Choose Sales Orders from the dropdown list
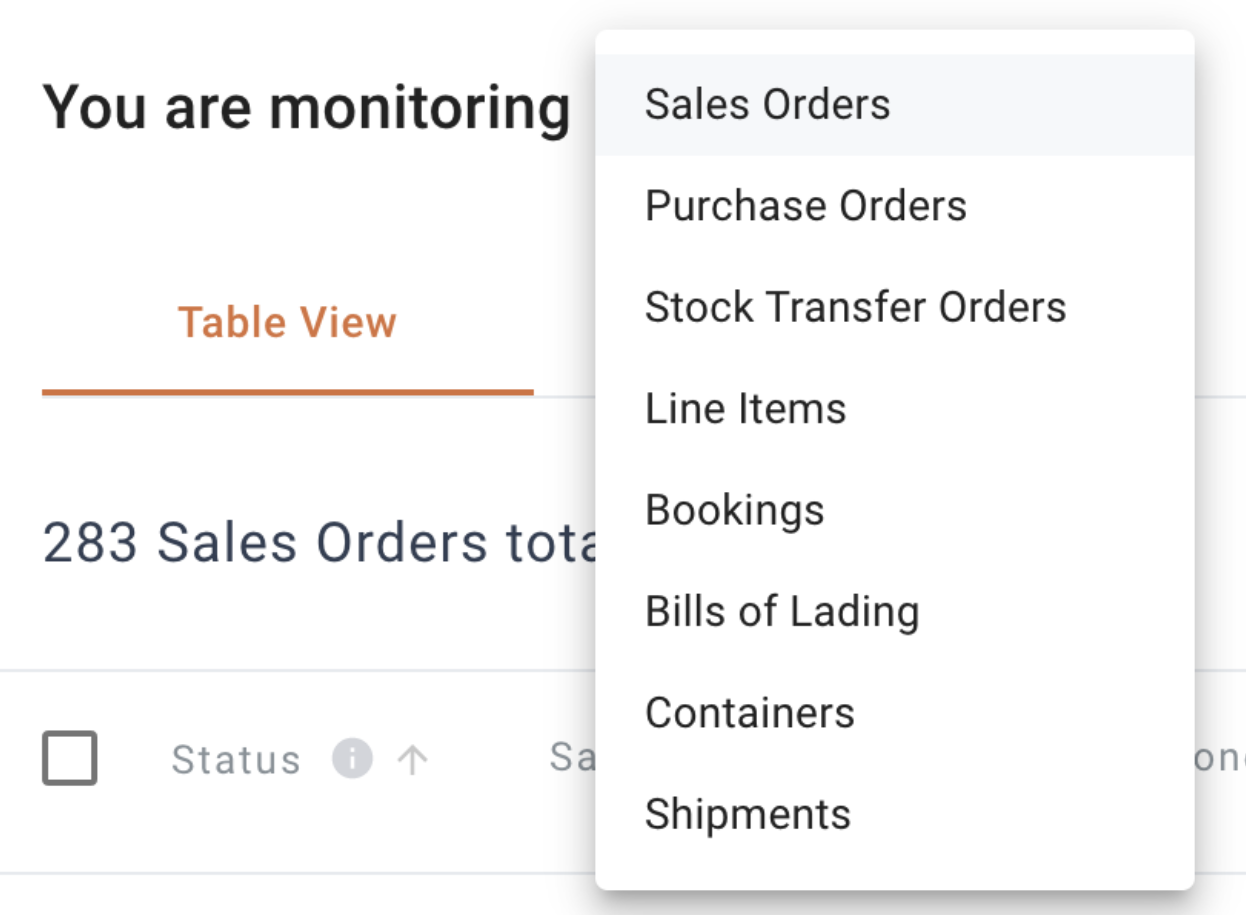The width and height of the screenshot is (1246, 915). coord(895,105)
